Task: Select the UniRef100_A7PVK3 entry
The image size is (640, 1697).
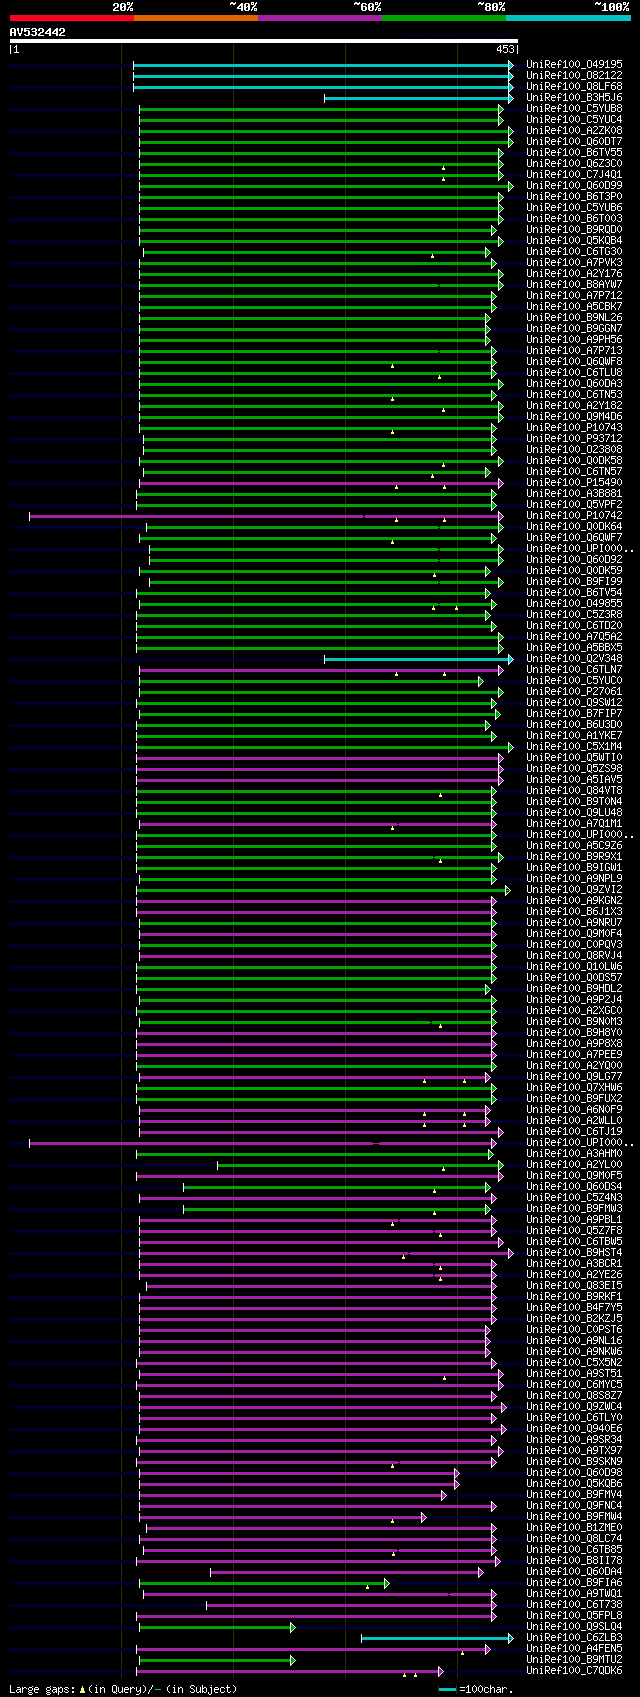Action: [x=574, y=263]
